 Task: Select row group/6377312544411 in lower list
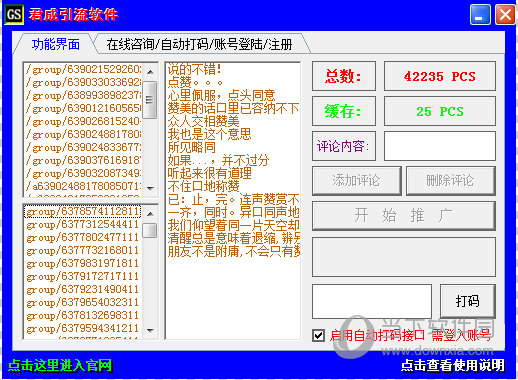coord(83,225)
